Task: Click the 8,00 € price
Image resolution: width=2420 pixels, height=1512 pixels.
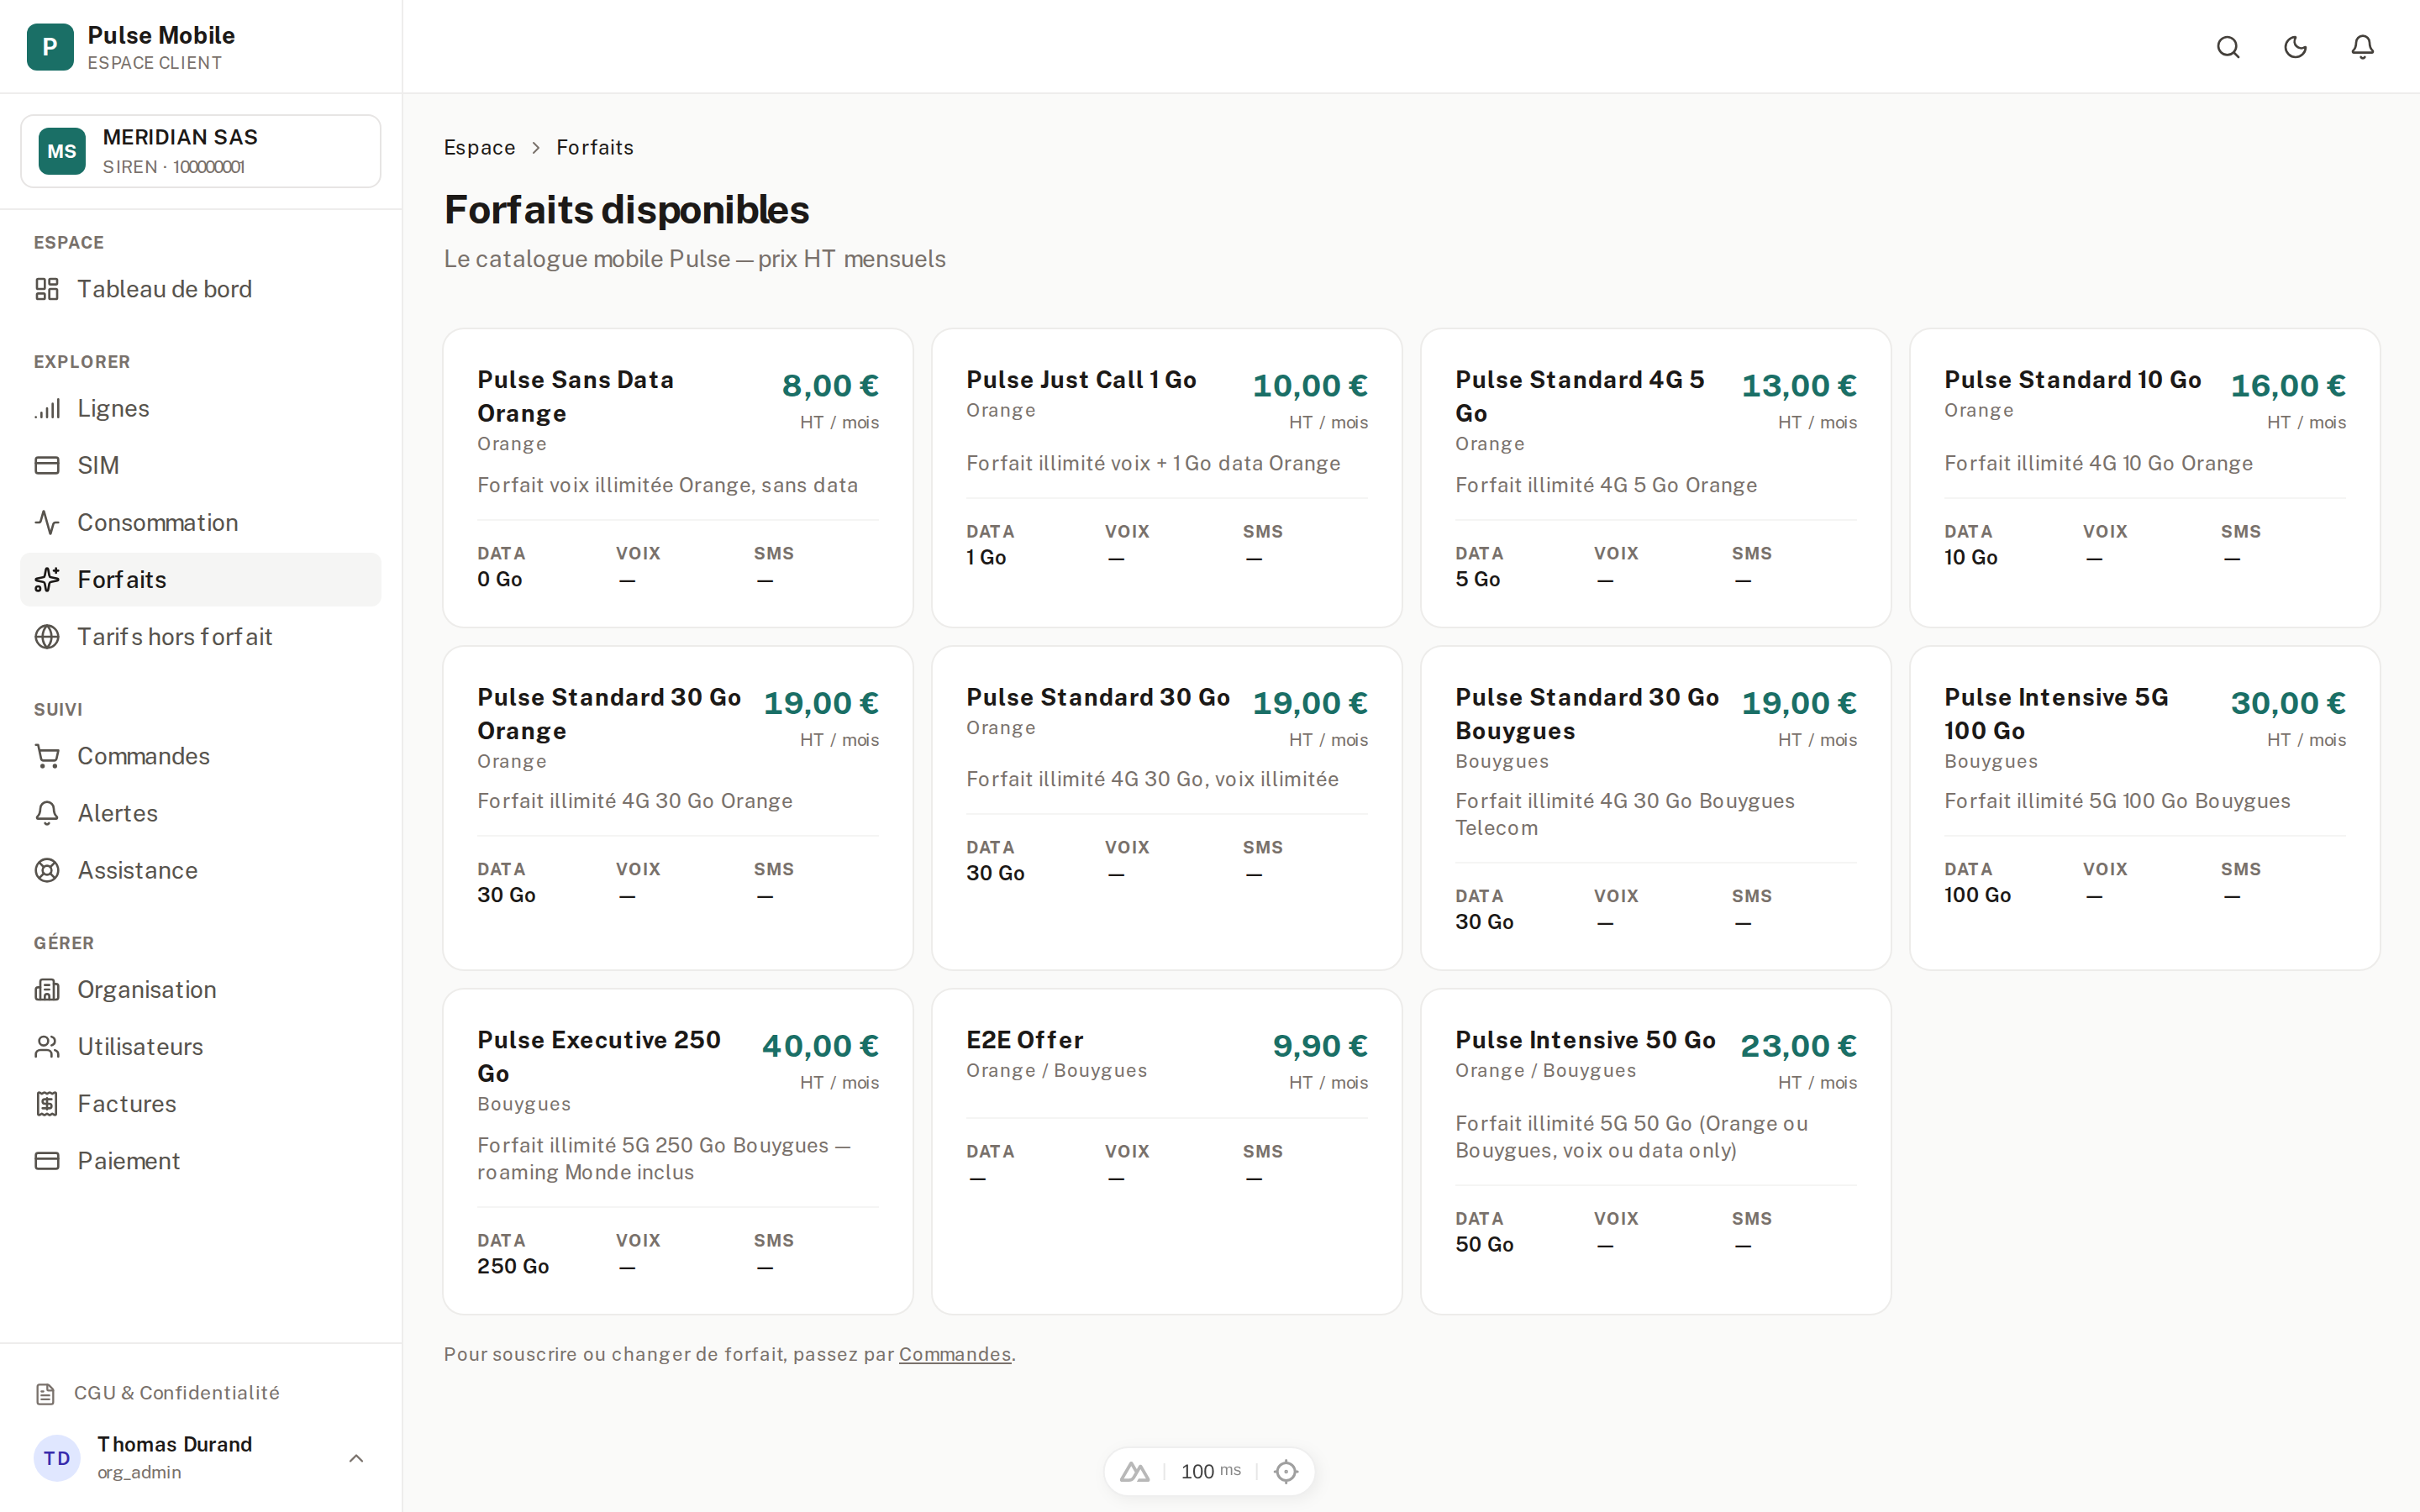Action: pos(830,385)
